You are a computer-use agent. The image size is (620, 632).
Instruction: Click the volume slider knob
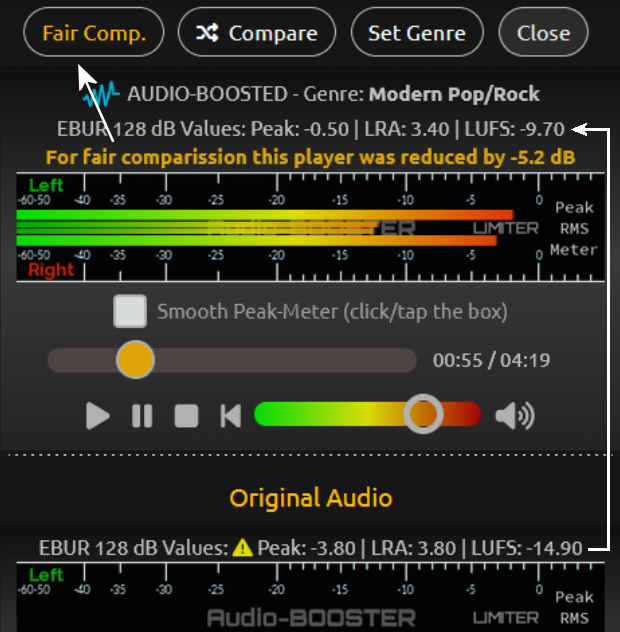[423, 414]
